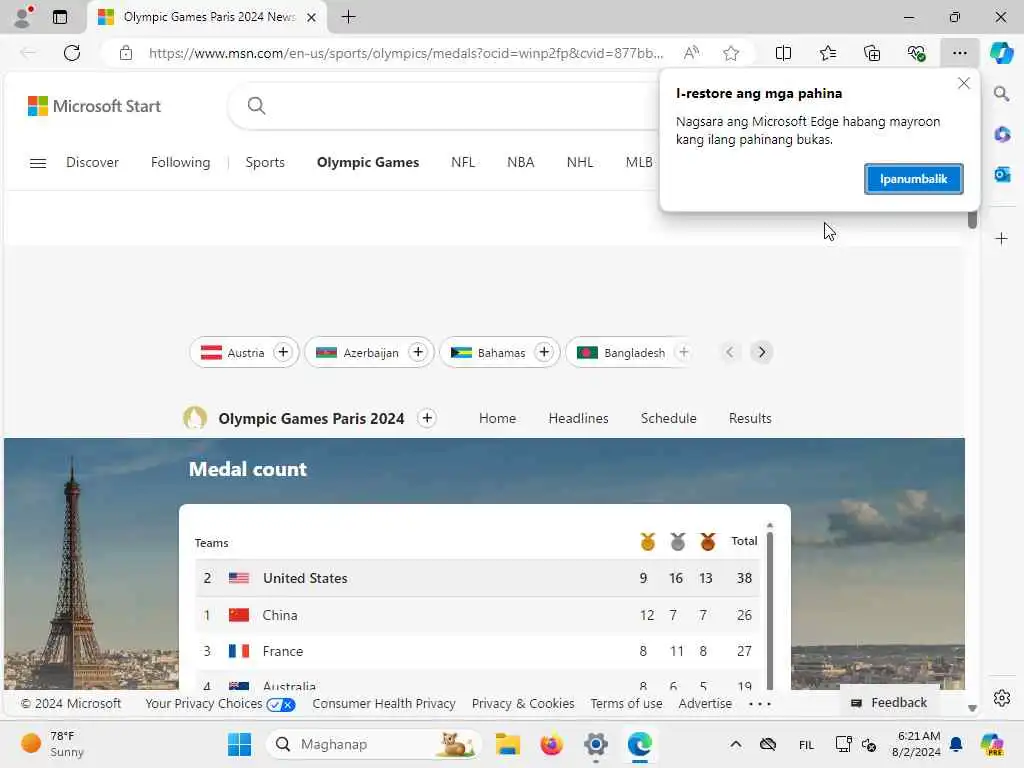Close the Olympic Games Paris 2024 tab
1024x768 pixels.
(312, 17)
